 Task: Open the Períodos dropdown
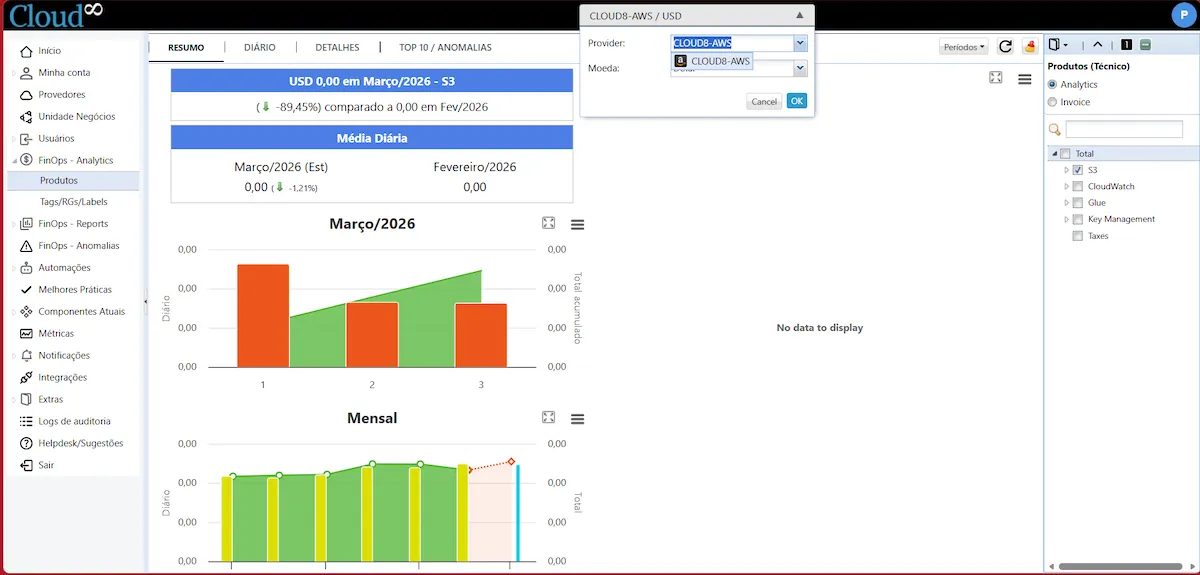(x=964, y=47)
